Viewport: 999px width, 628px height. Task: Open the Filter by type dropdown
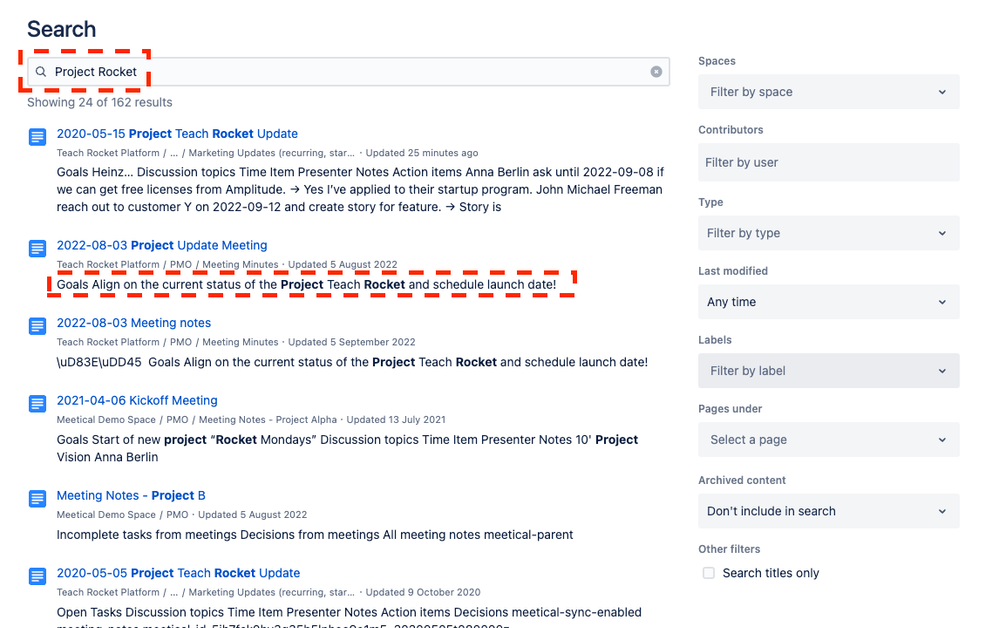[828, 232]
